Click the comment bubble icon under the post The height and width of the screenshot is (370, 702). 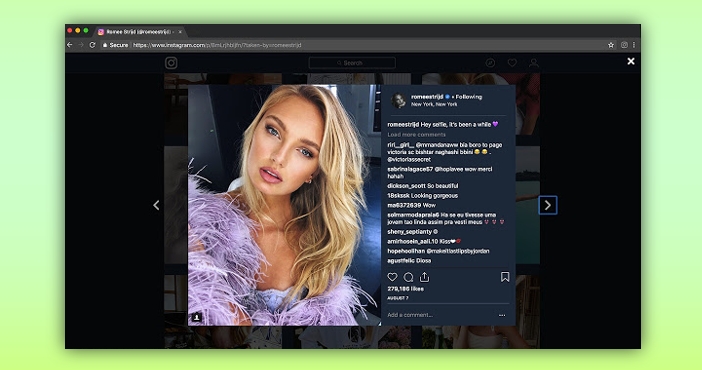(408, 277)
